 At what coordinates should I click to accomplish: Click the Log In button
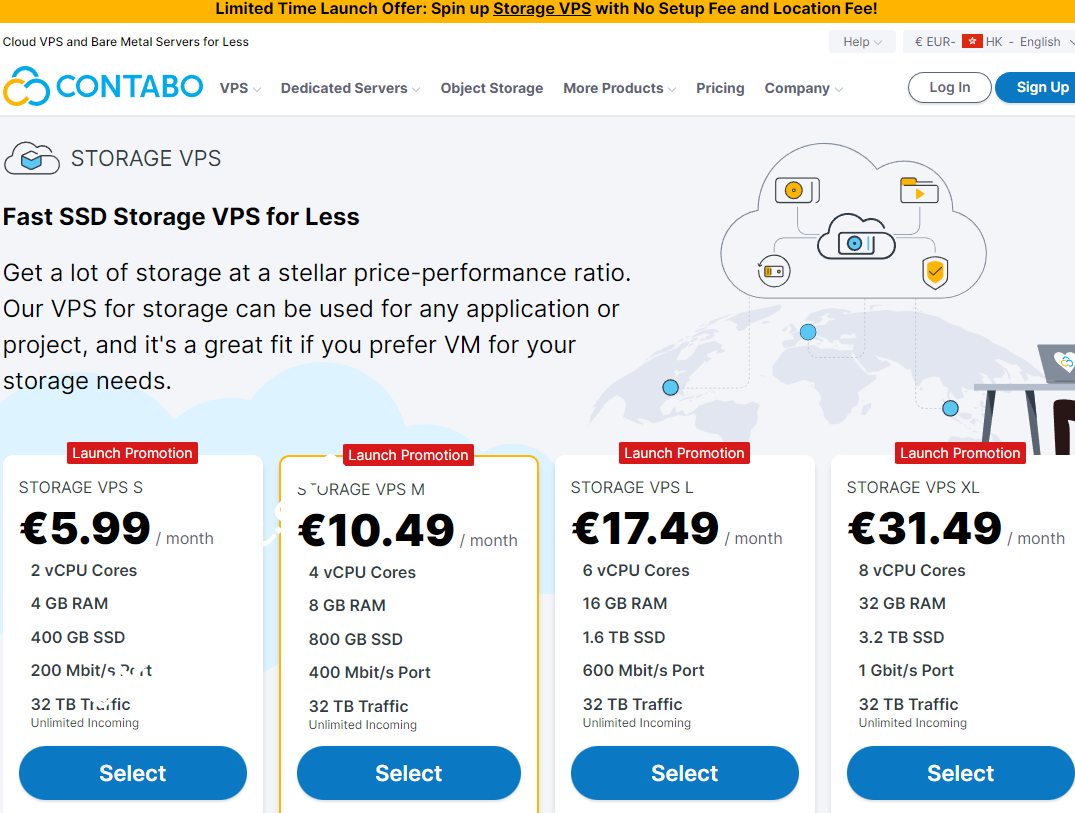(x=949, y=87)
